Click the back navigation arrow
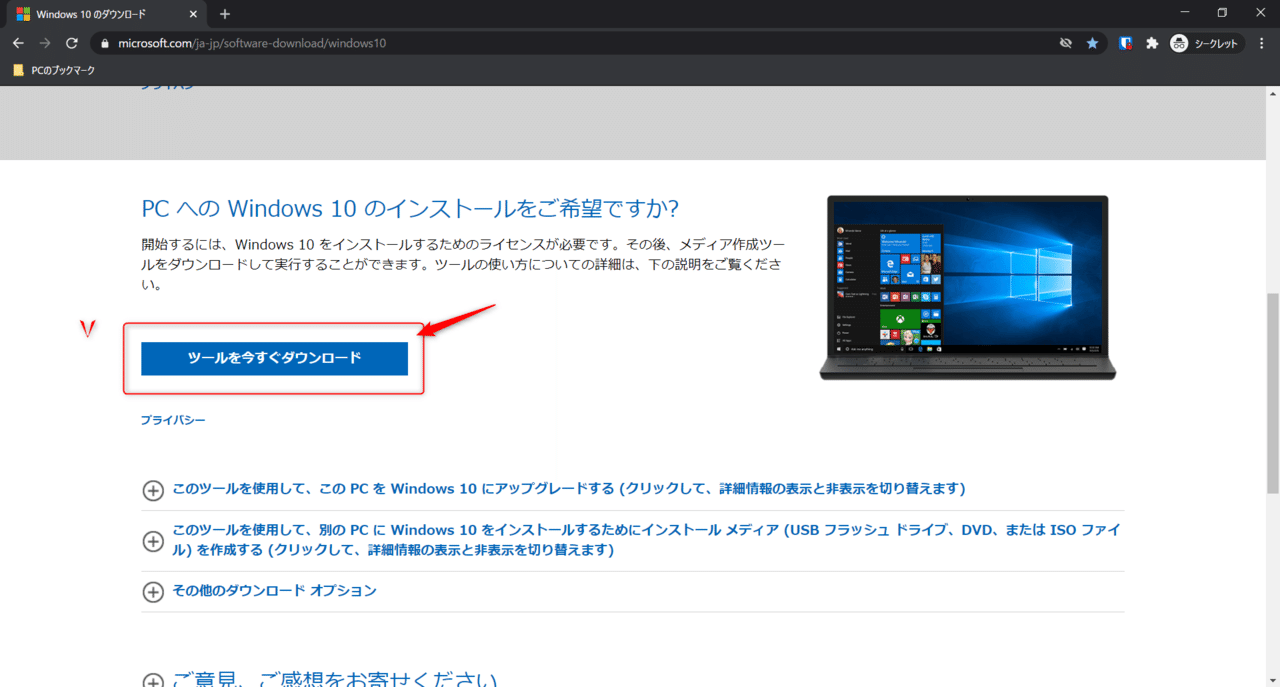1280x687 pixels. [18, 43]
